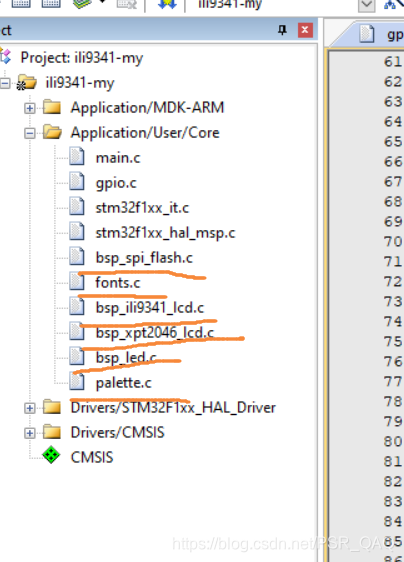Click the ili9341-my target label

[x=80, y=83]
